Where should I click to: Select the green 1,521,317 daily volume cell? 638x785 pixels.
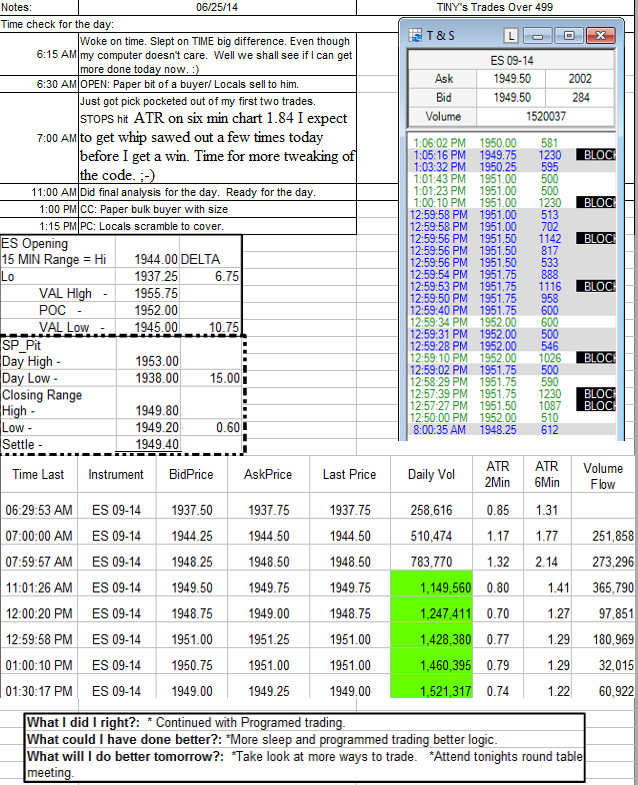coord(432,691)
